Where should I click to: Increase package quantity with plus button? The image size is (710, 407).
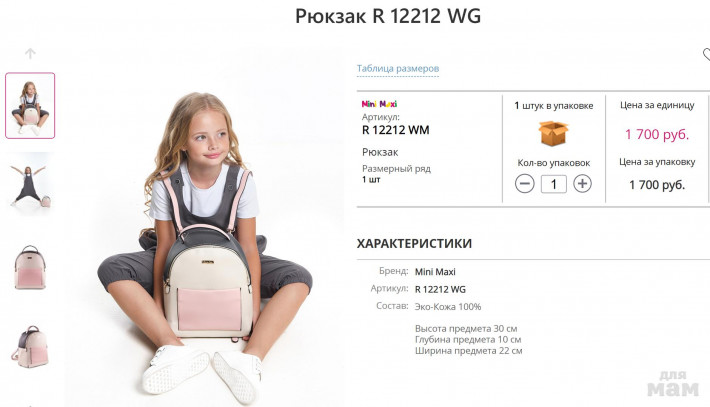[x=582, y=183]
